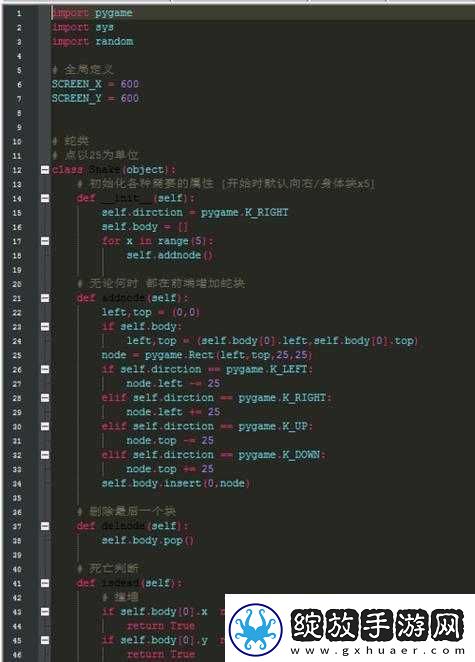Collapse the def addnode fold marker
This screenshot has height=662, width=475.
coord(45,298)
